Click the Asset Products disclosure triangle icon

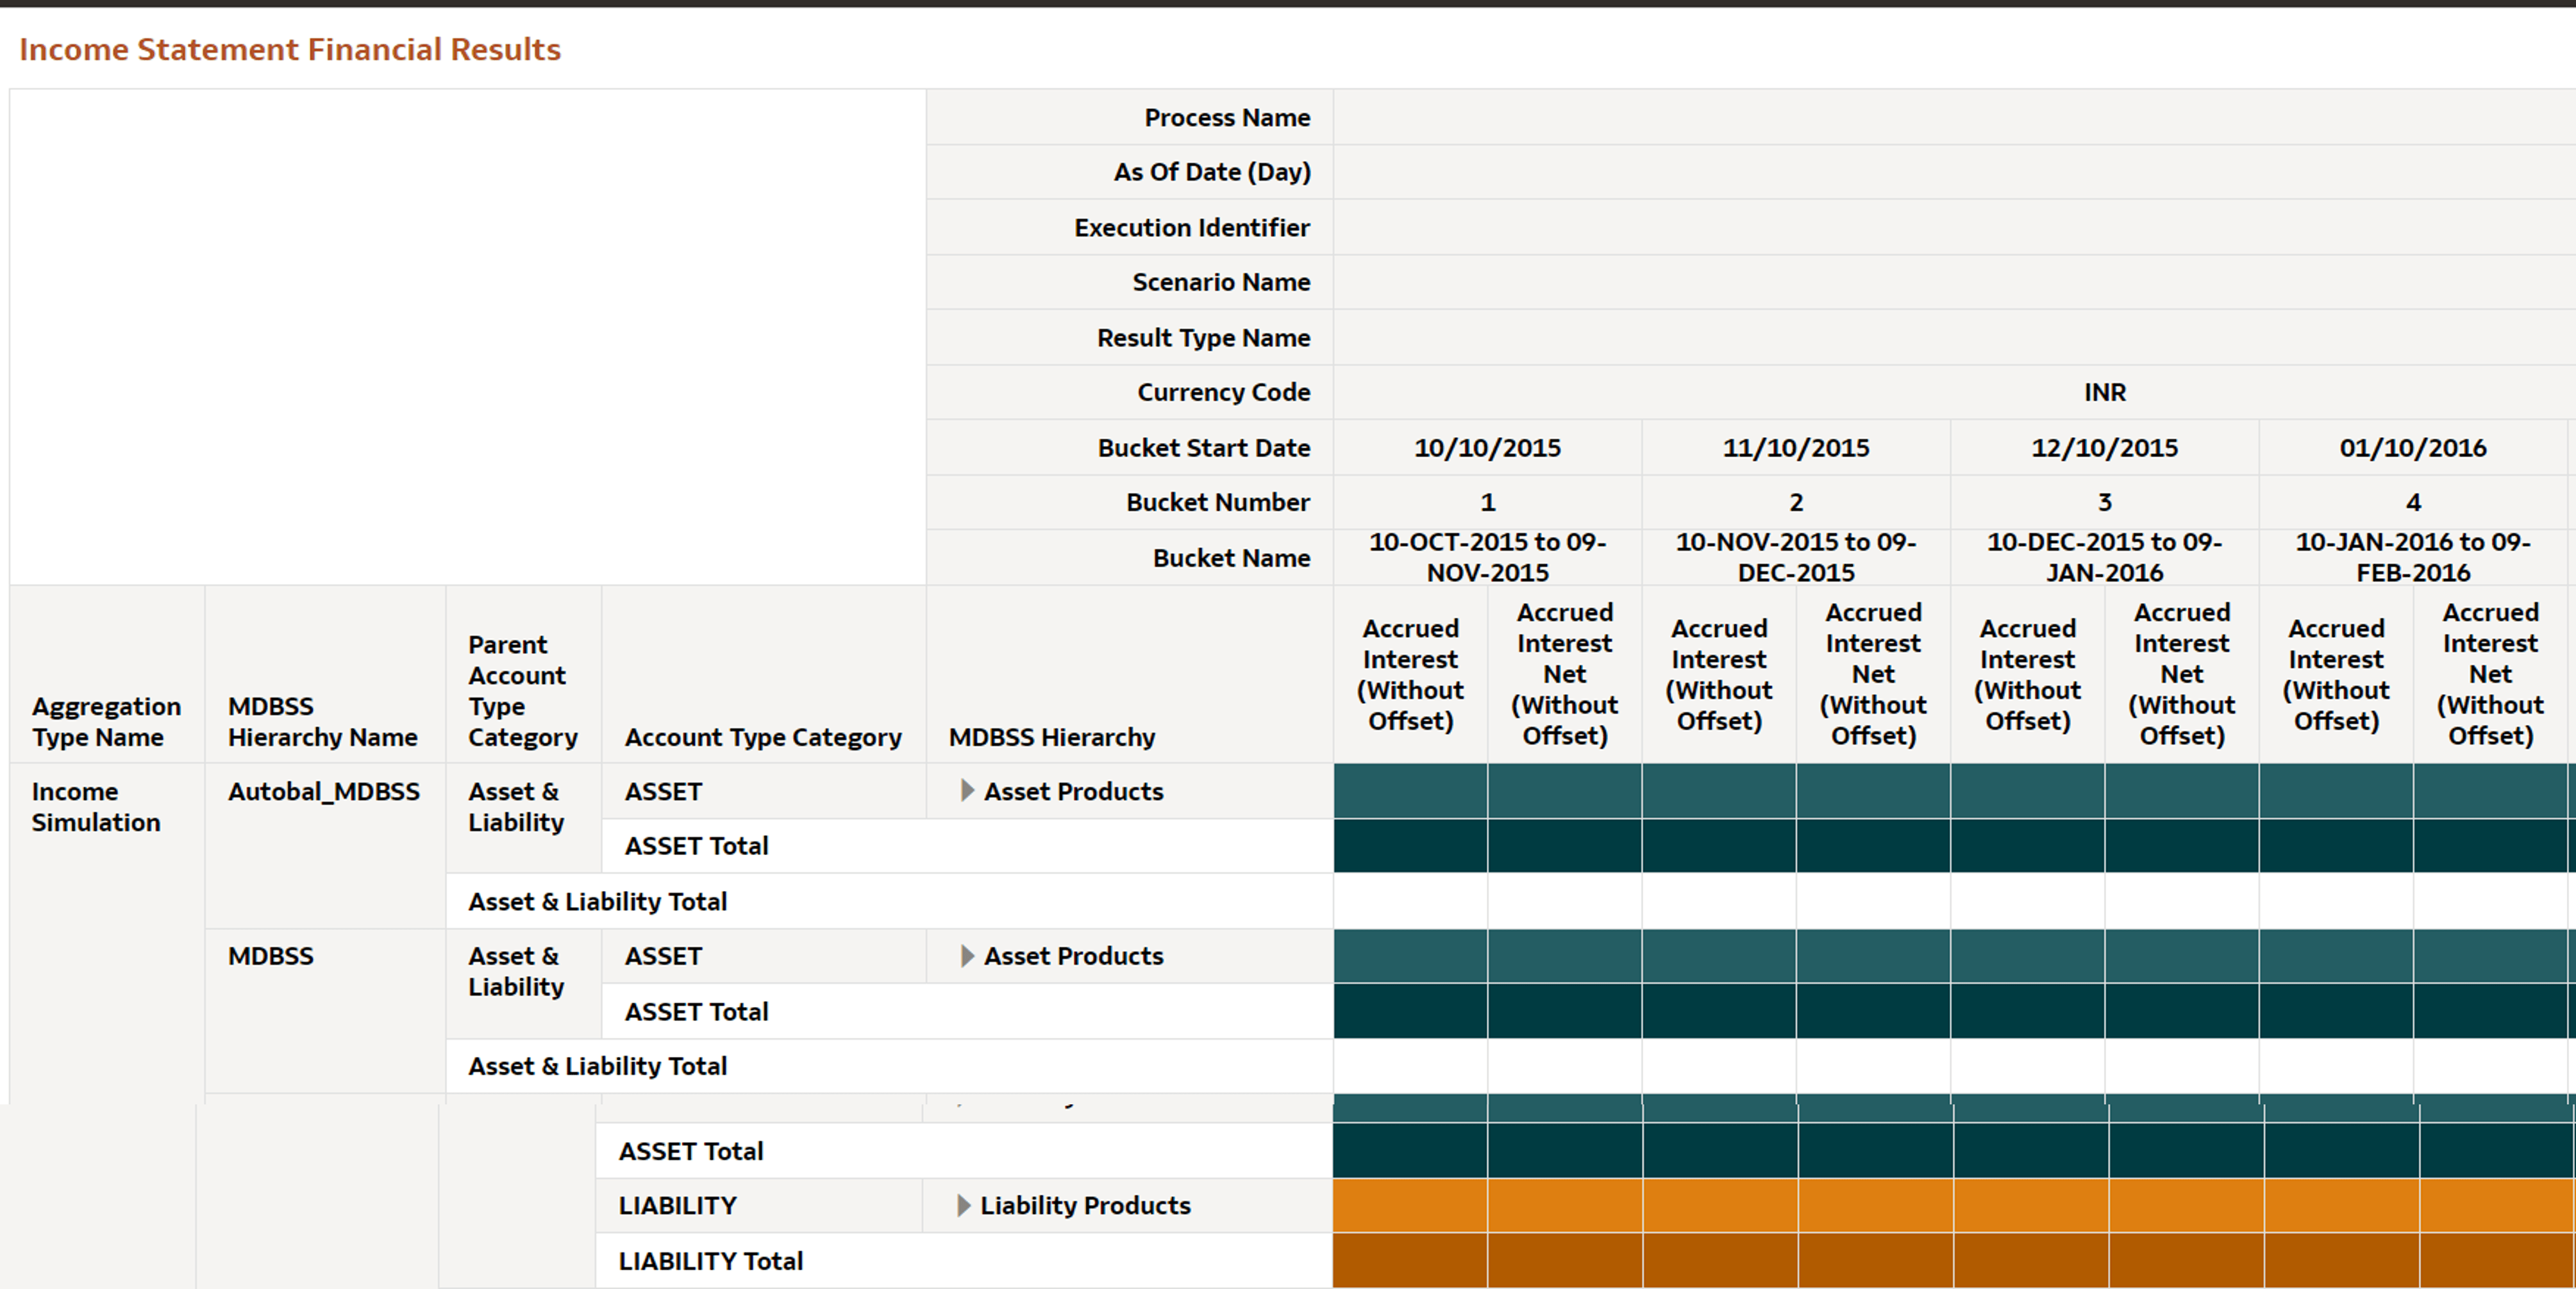(967, 791)
